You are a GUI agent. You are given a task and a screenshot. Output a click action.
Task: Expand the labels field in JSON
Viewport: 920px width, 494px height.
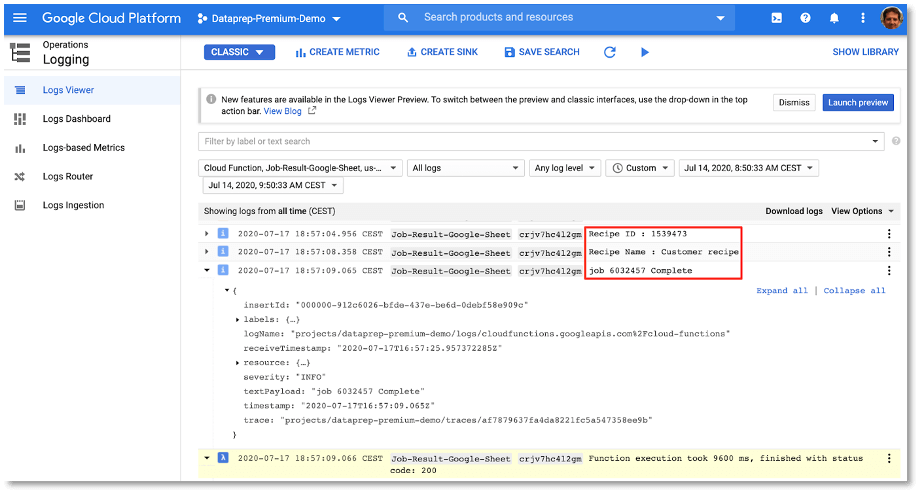tap(238, 320)
